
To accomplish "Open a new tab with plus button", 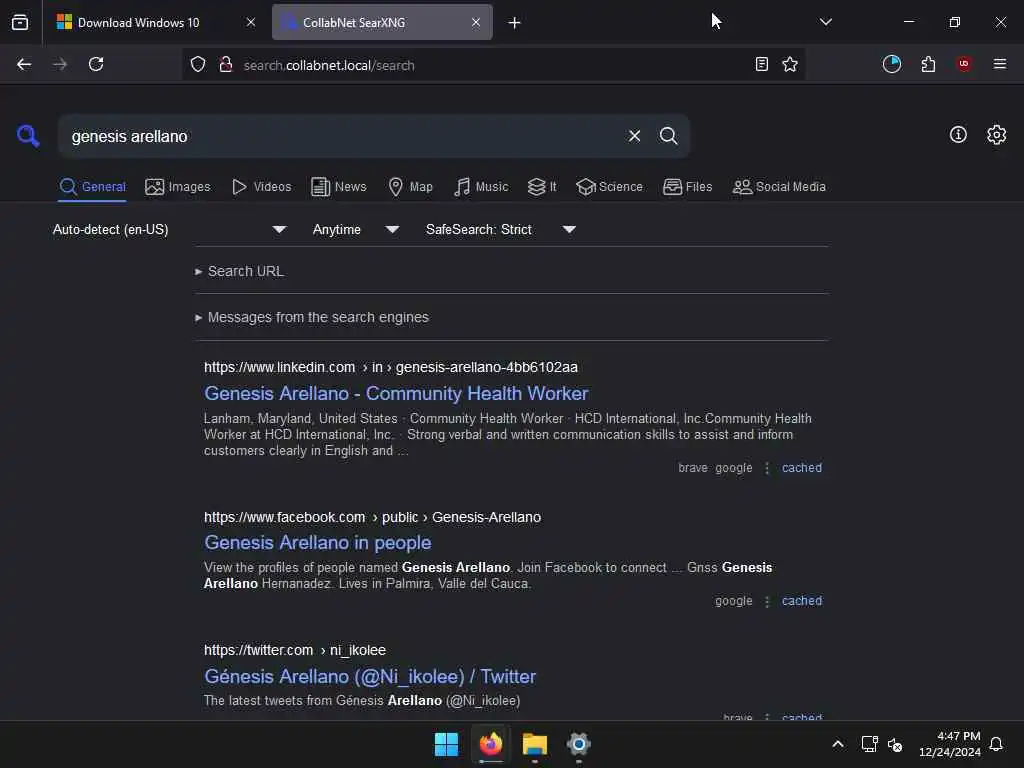I will coord(515,23).
